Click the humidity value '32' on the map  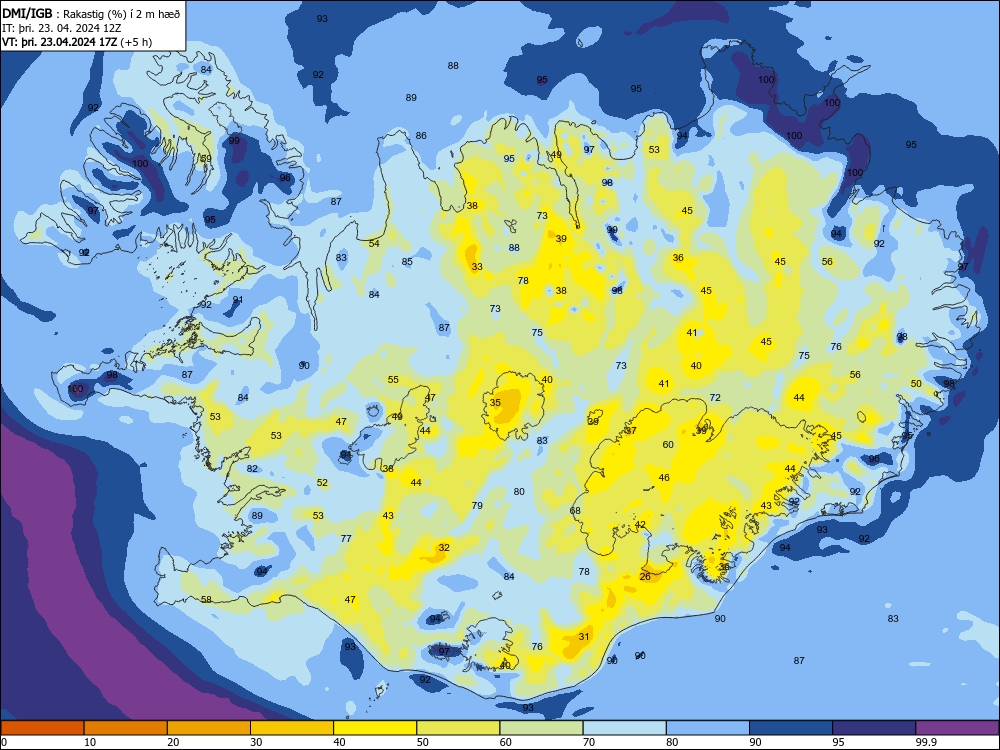[x=444, y=547]
